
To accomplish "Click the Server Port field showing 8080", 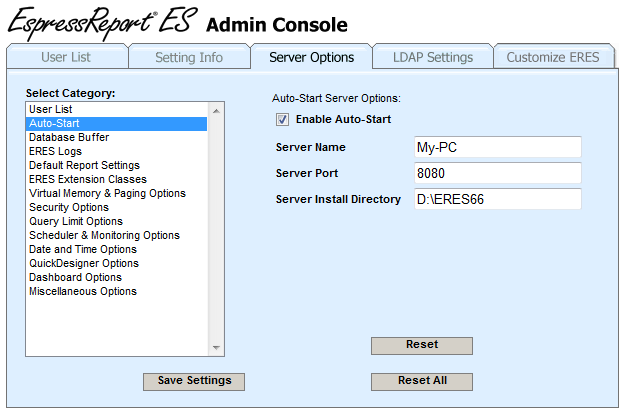I will pyautogui.click(x=498, y=173).
